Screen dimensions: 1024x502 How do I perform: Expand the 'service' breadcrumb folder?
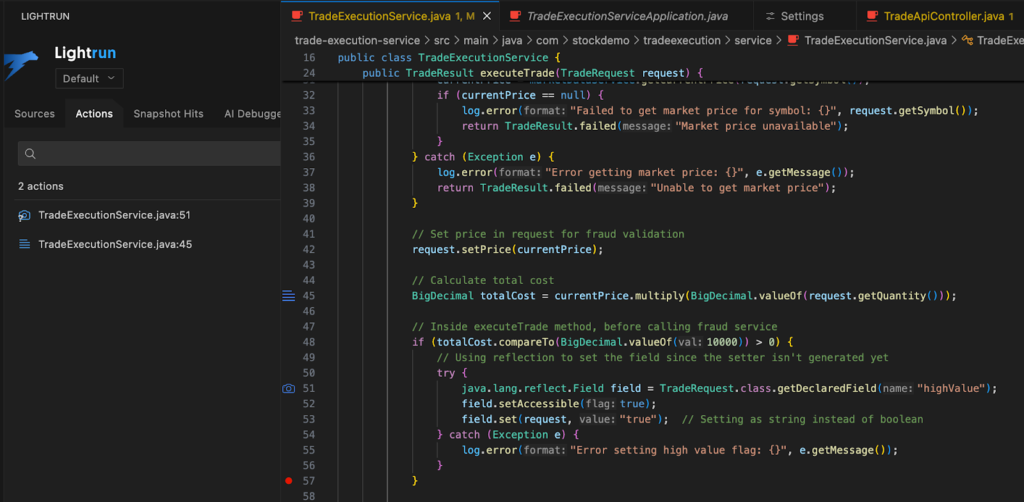[x=753, y=40]
